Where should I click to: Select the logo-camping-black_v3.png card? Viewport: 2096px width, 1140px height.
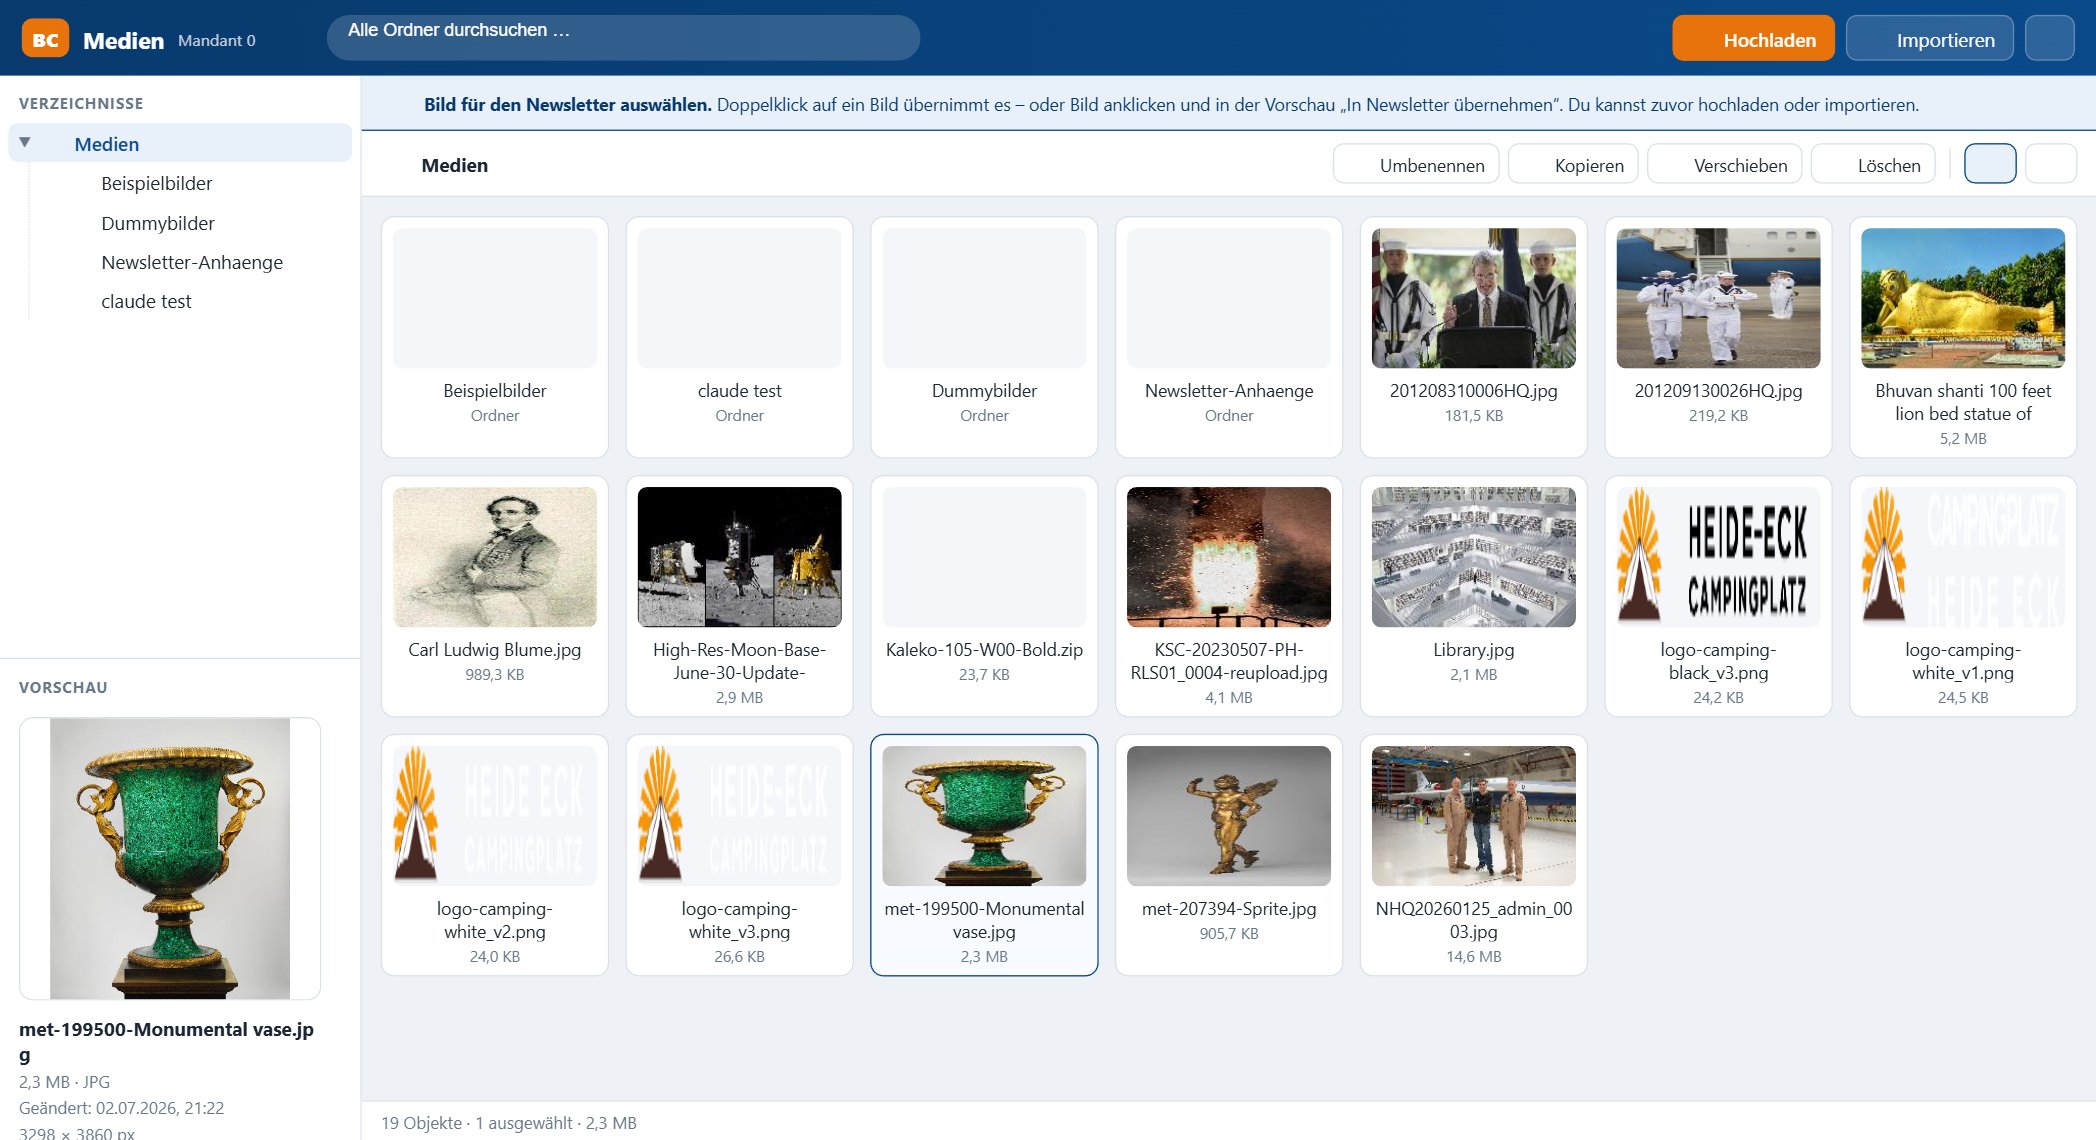pos(1718,596)
